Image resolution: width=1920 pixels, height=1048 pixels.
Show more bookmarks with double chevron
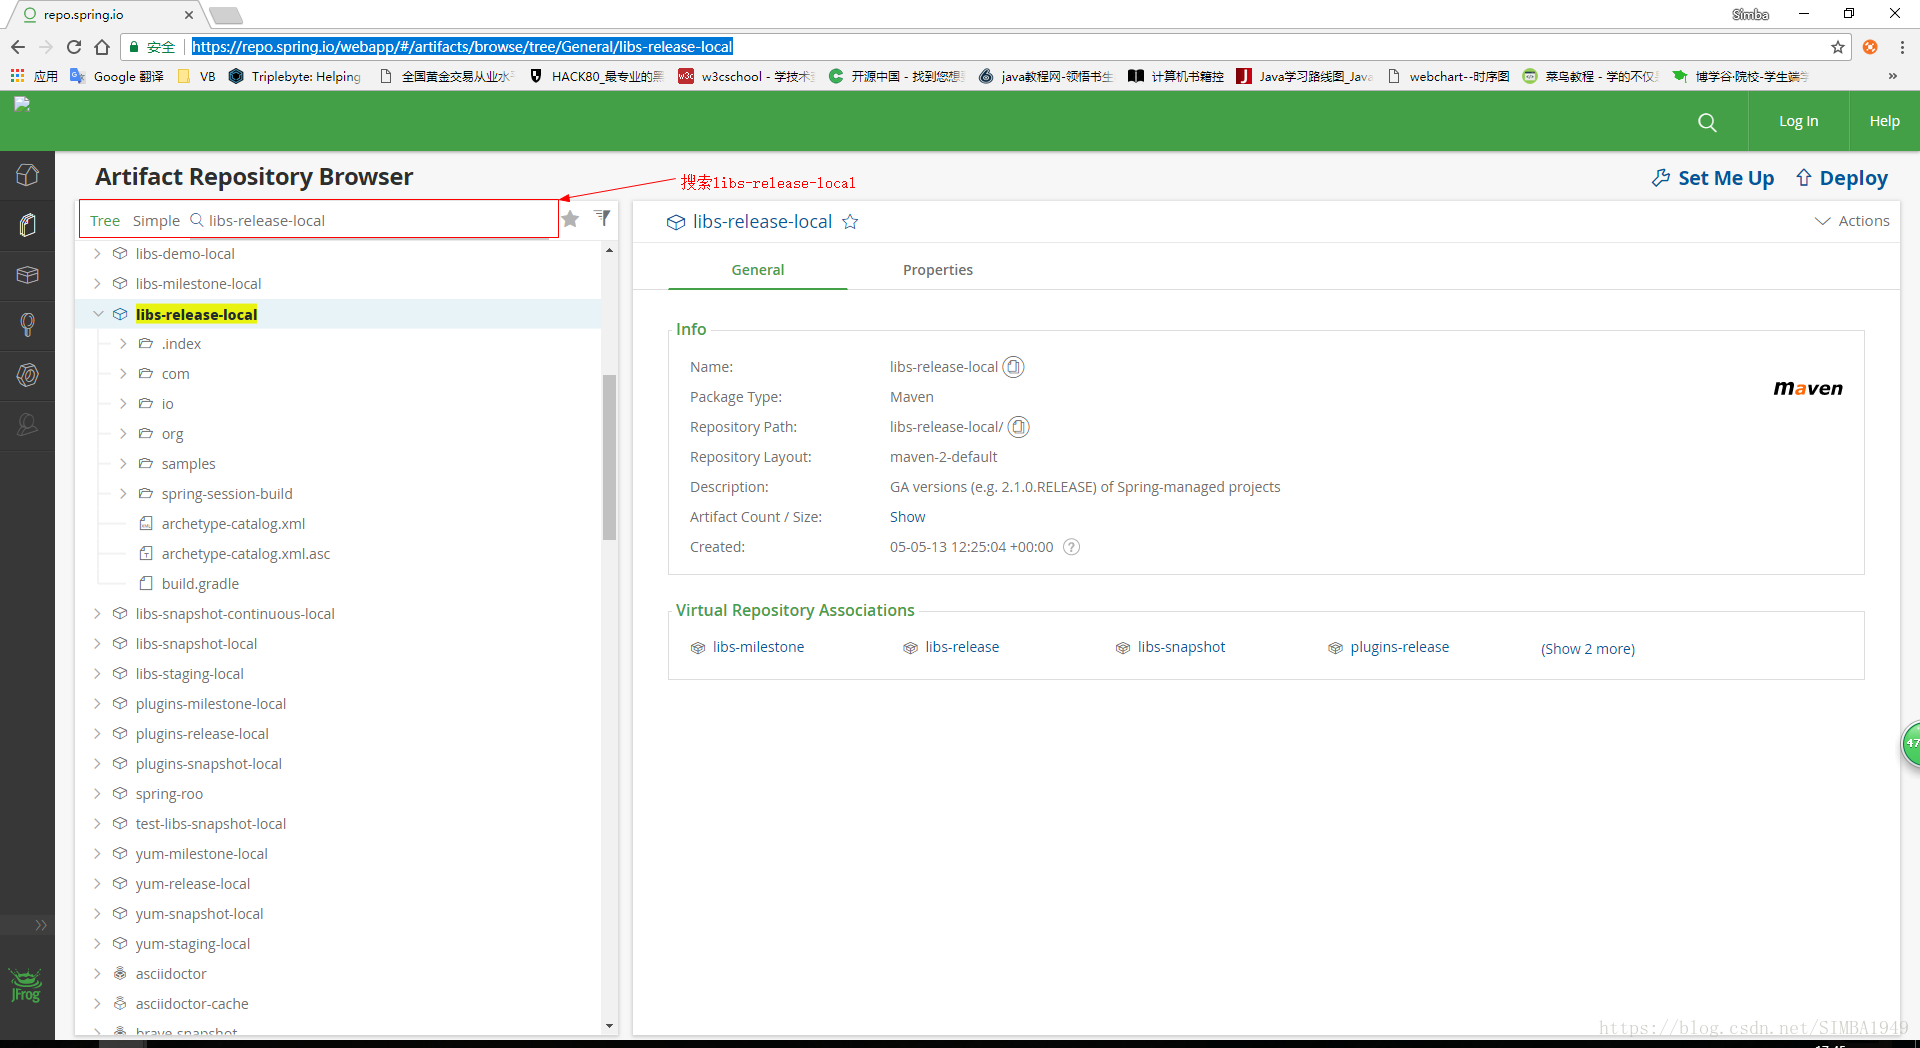point(1892,76)
